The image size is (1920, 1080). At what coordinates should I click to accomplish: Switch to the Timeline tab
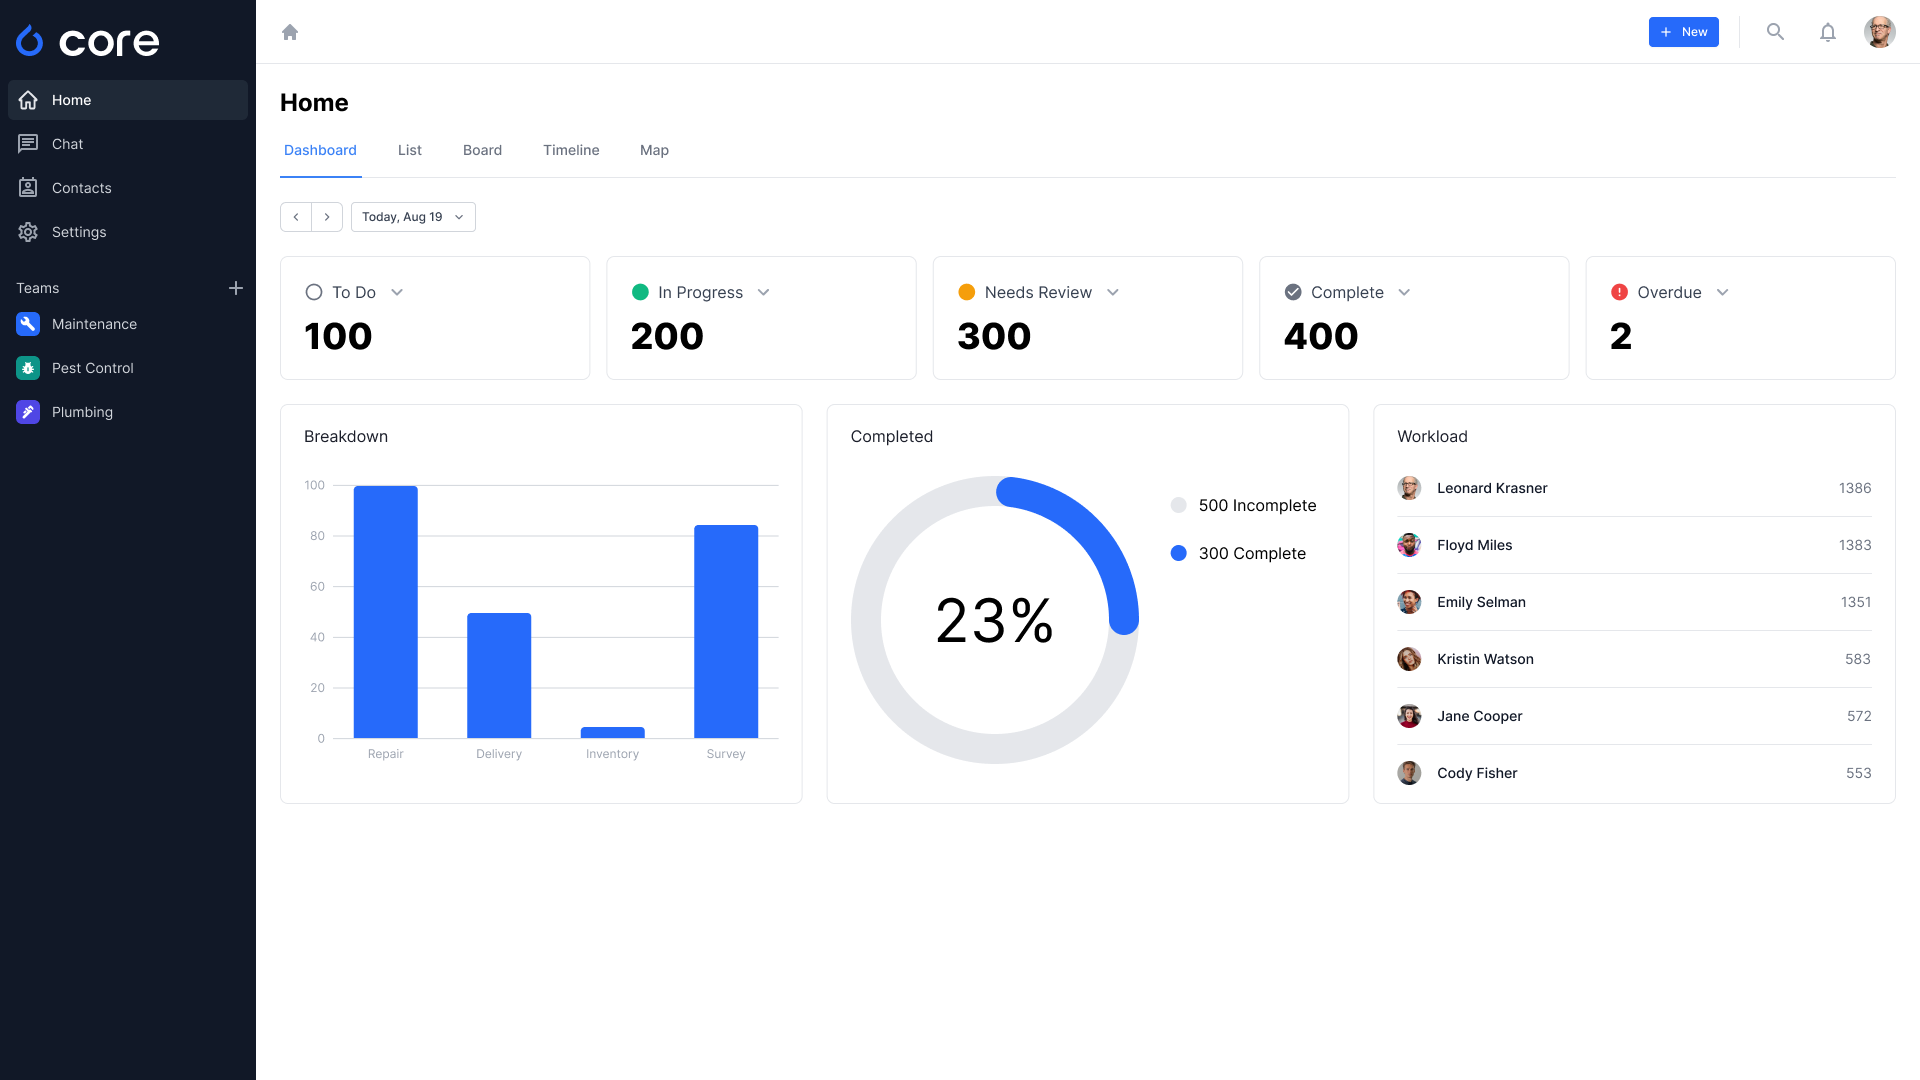[x=571, y=150]
